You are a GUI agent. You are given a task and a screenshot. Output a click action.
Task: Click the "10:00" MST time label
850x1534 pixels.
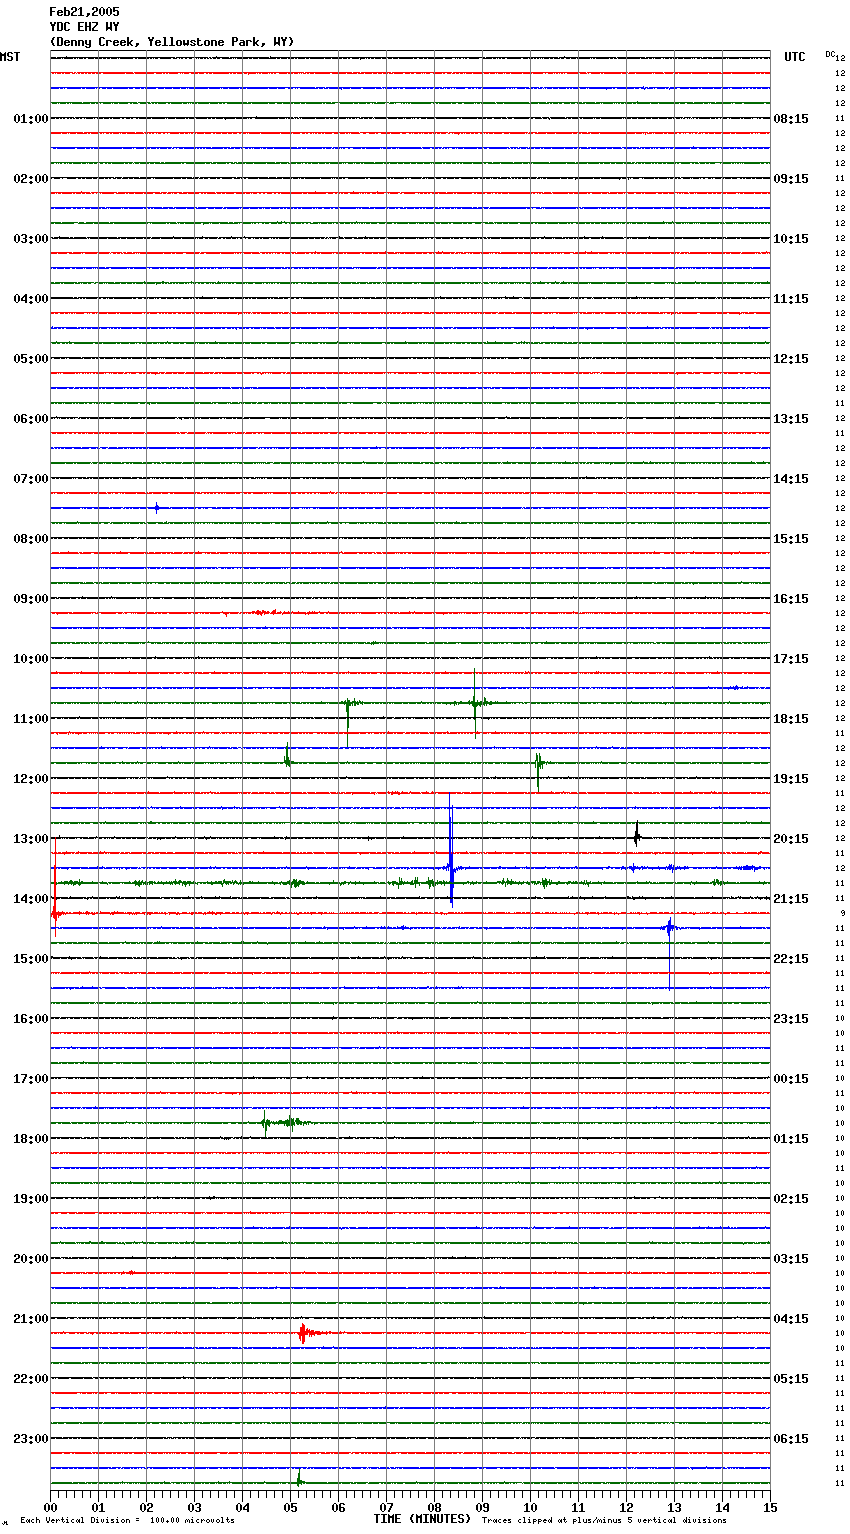coord(31,659)
